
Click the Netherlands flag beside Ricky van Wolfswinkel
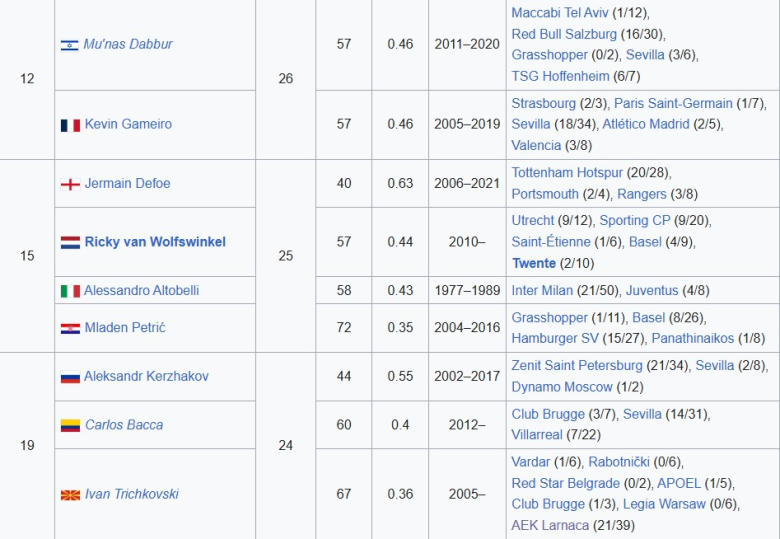[70, 243]
